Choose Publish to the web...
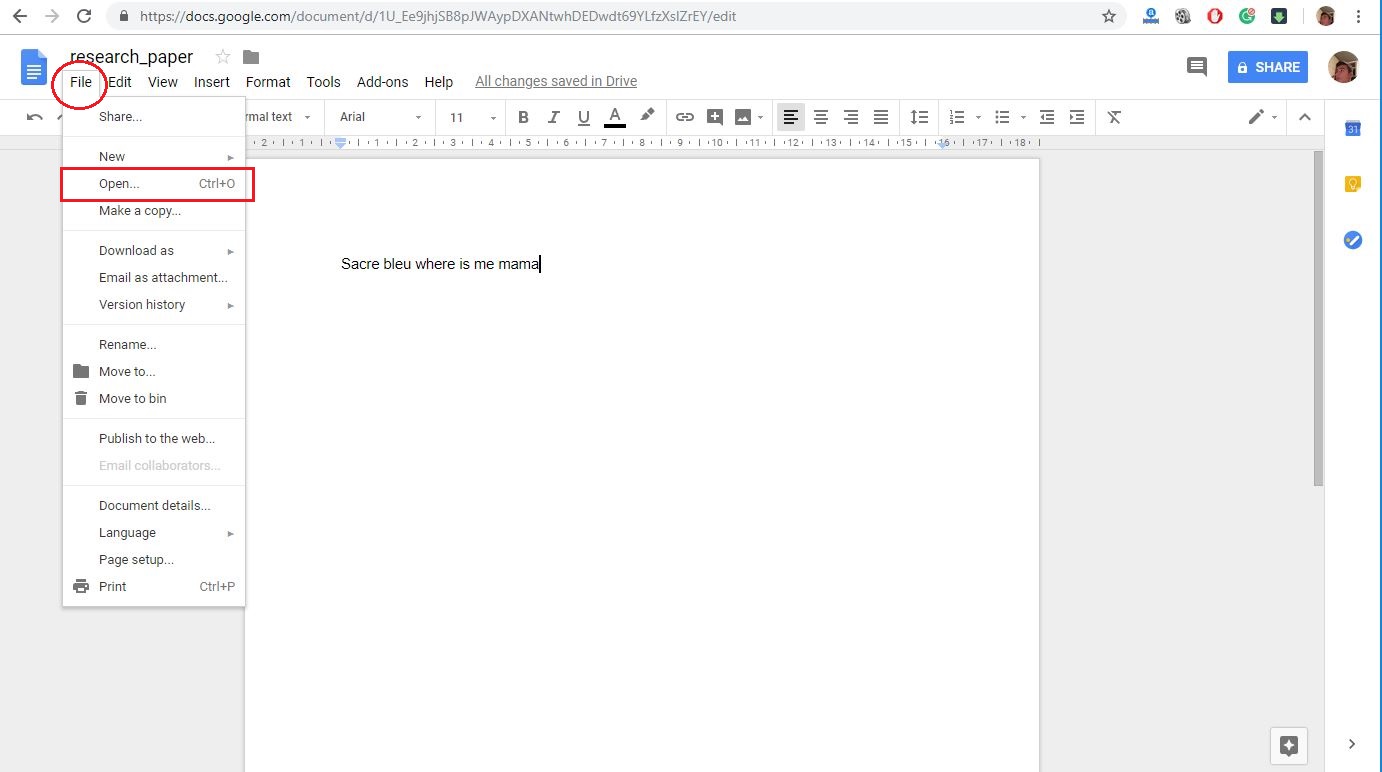 [154, 439]
